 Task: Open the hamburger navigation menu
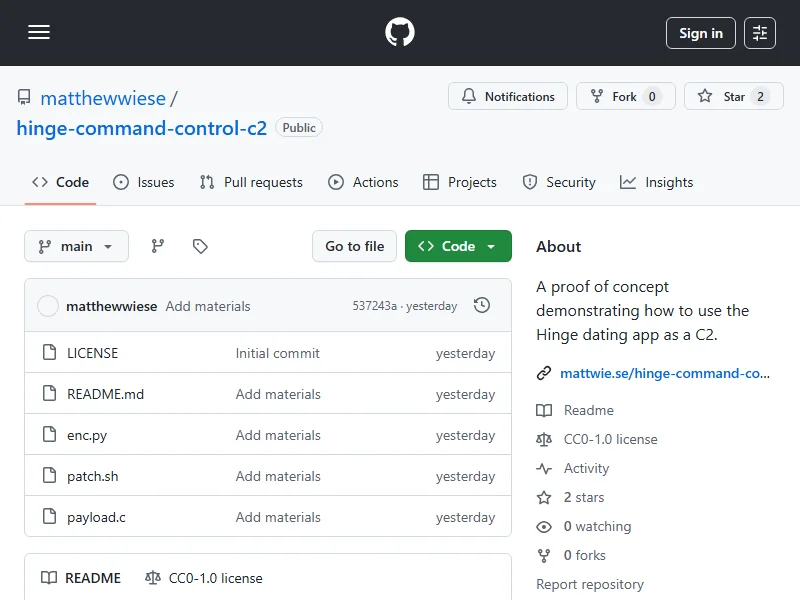tap(39, 33)
